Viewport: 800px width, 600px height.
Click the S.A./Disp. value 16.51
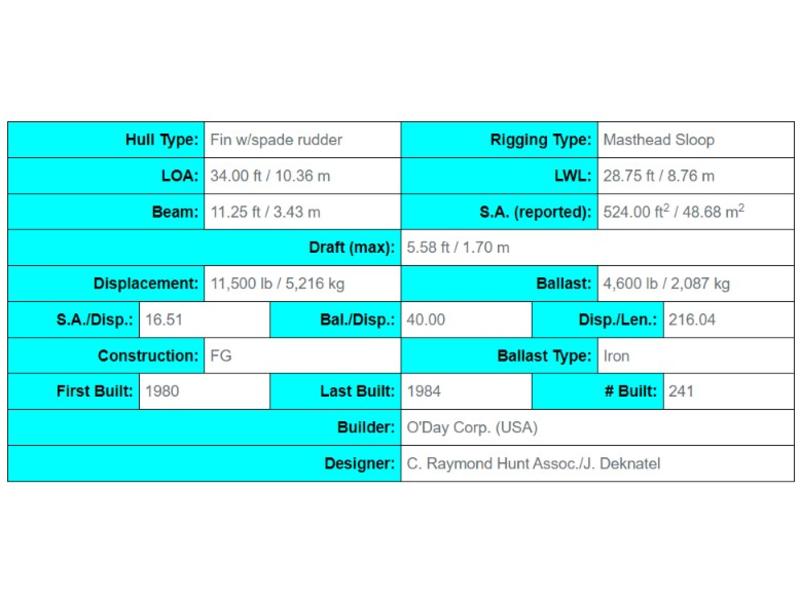pos(164,320)
